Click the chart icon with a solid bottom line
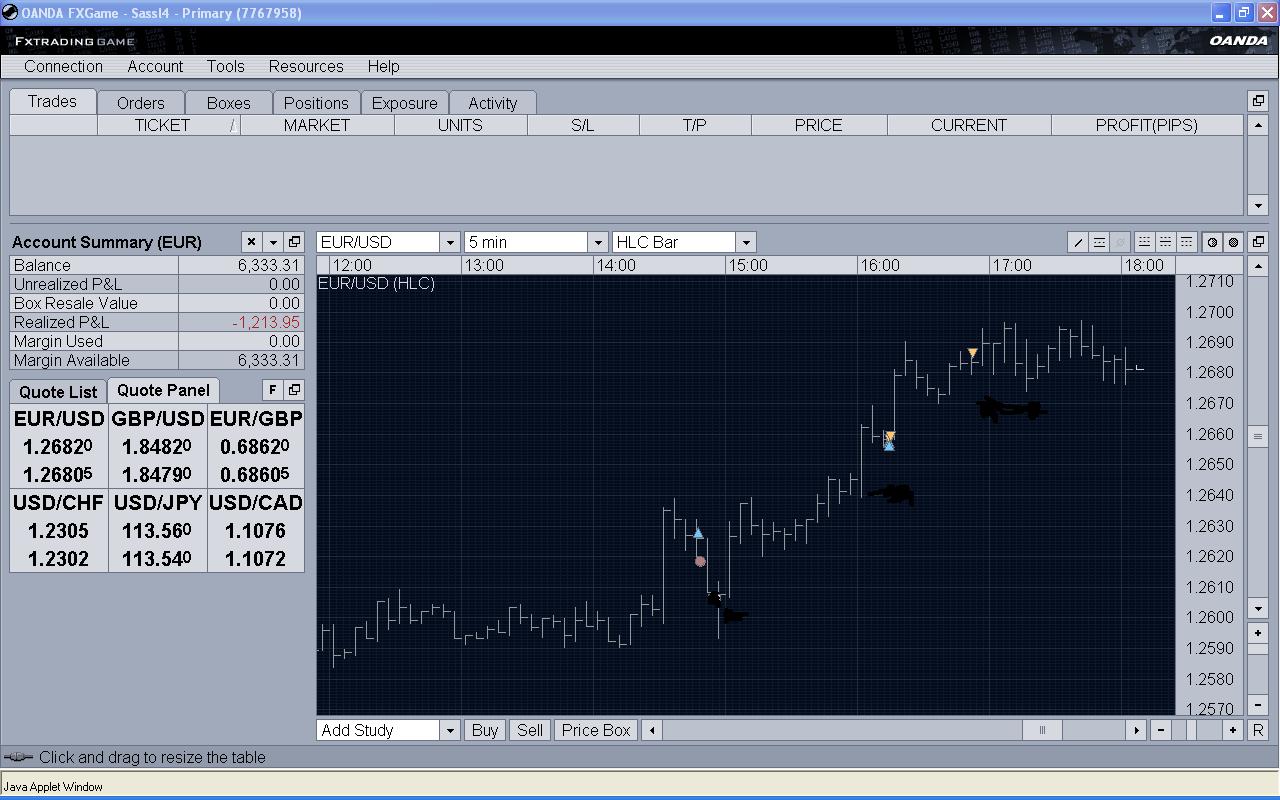Viewport: 1280px width, 800px height. pyautogui.click(x=1144, y=242)
